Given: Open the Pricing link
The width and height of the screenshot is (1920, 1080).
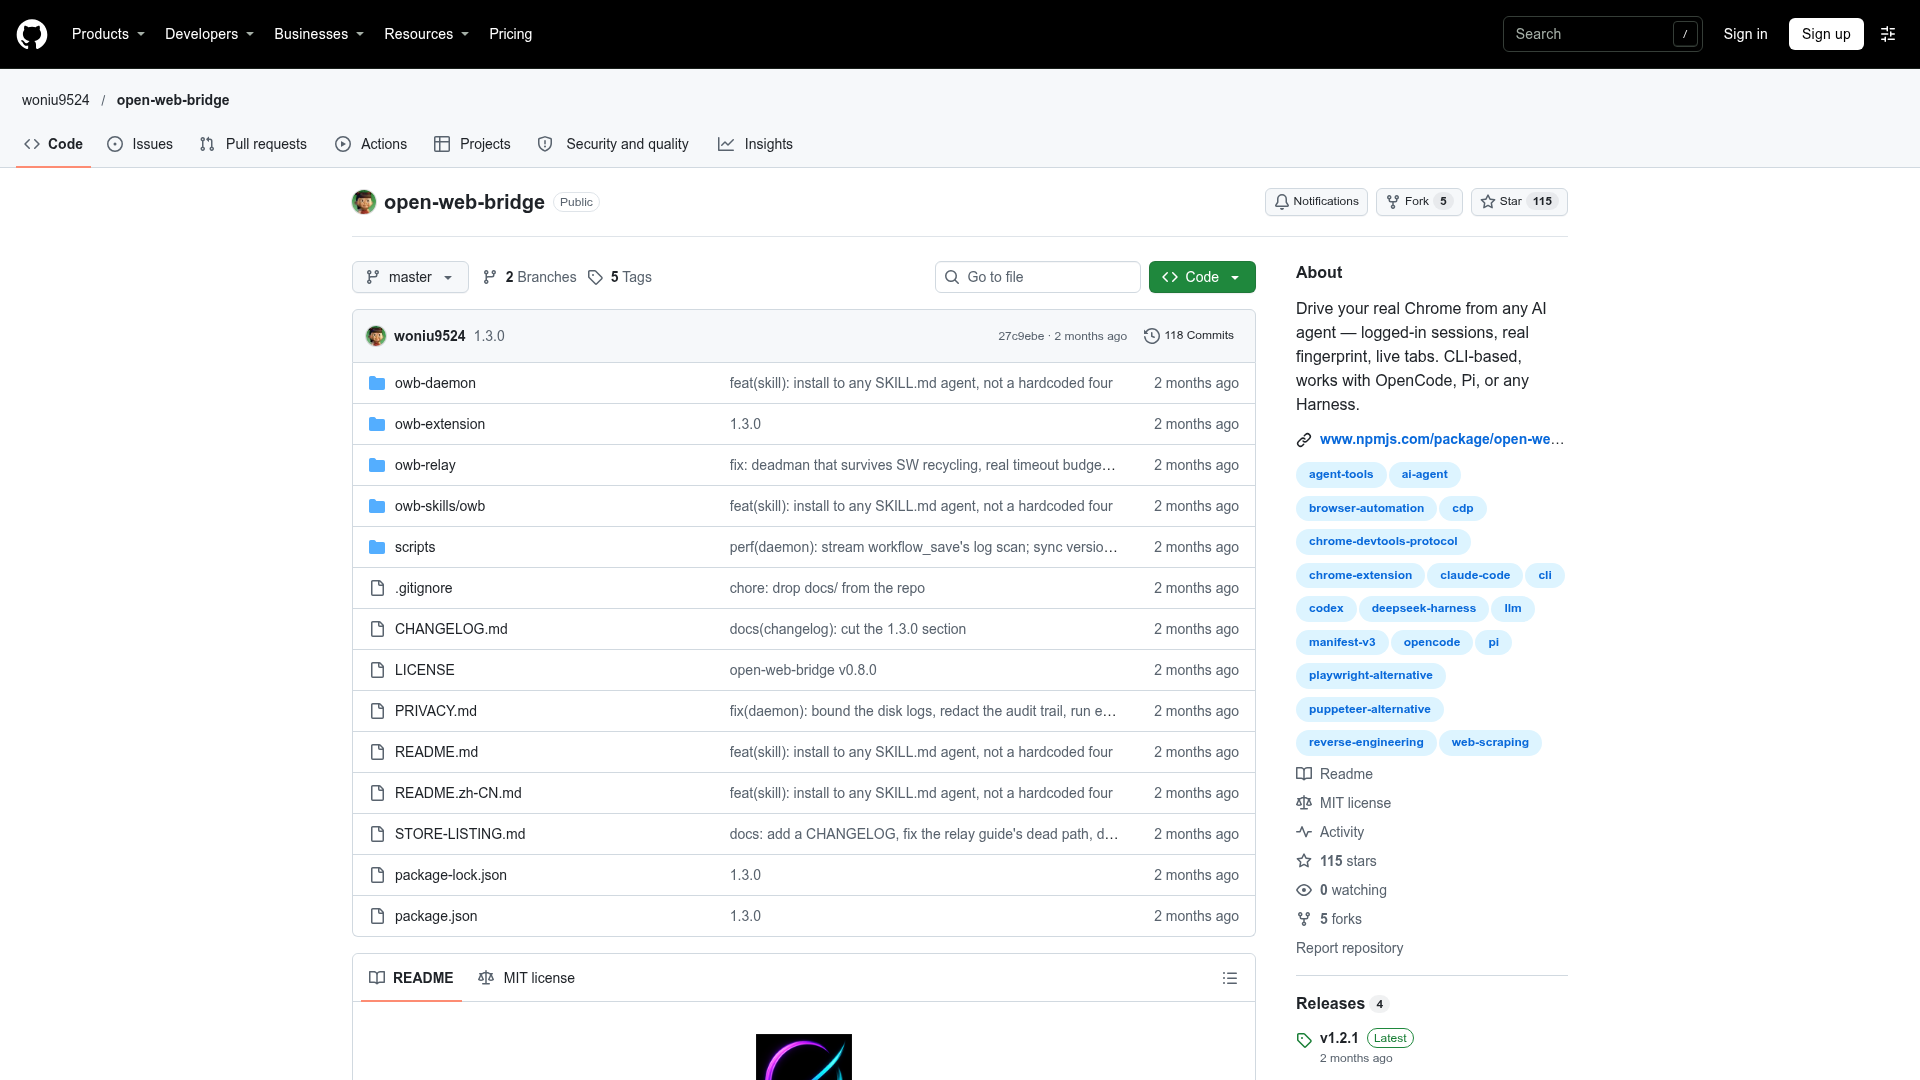Looking at the screenshot, I should tap(510, 34).
